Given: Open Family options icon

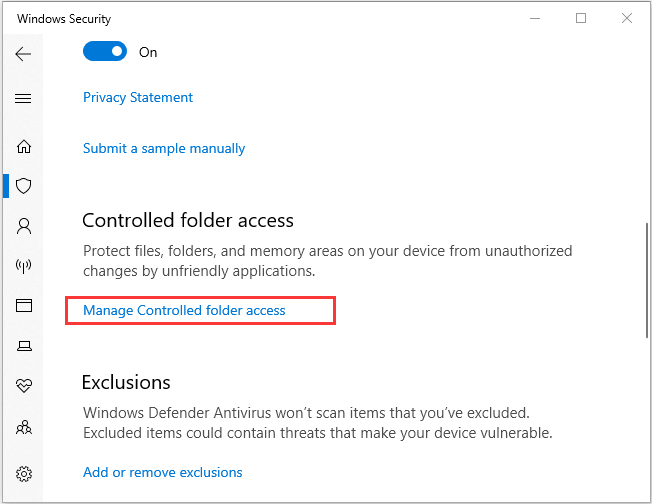Looking at the screenshot, I should coord(24,427).
